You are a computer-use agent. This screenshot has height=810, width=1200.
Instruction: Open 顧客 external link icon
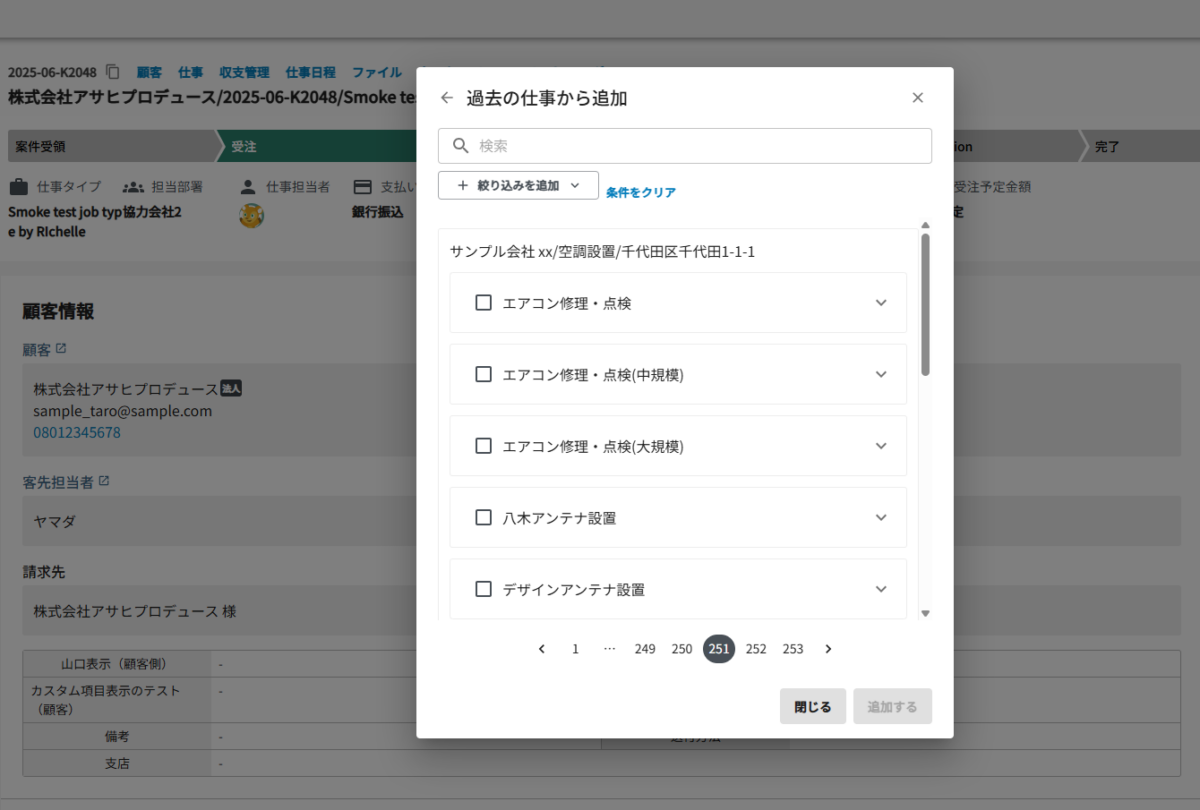point(61,348)
